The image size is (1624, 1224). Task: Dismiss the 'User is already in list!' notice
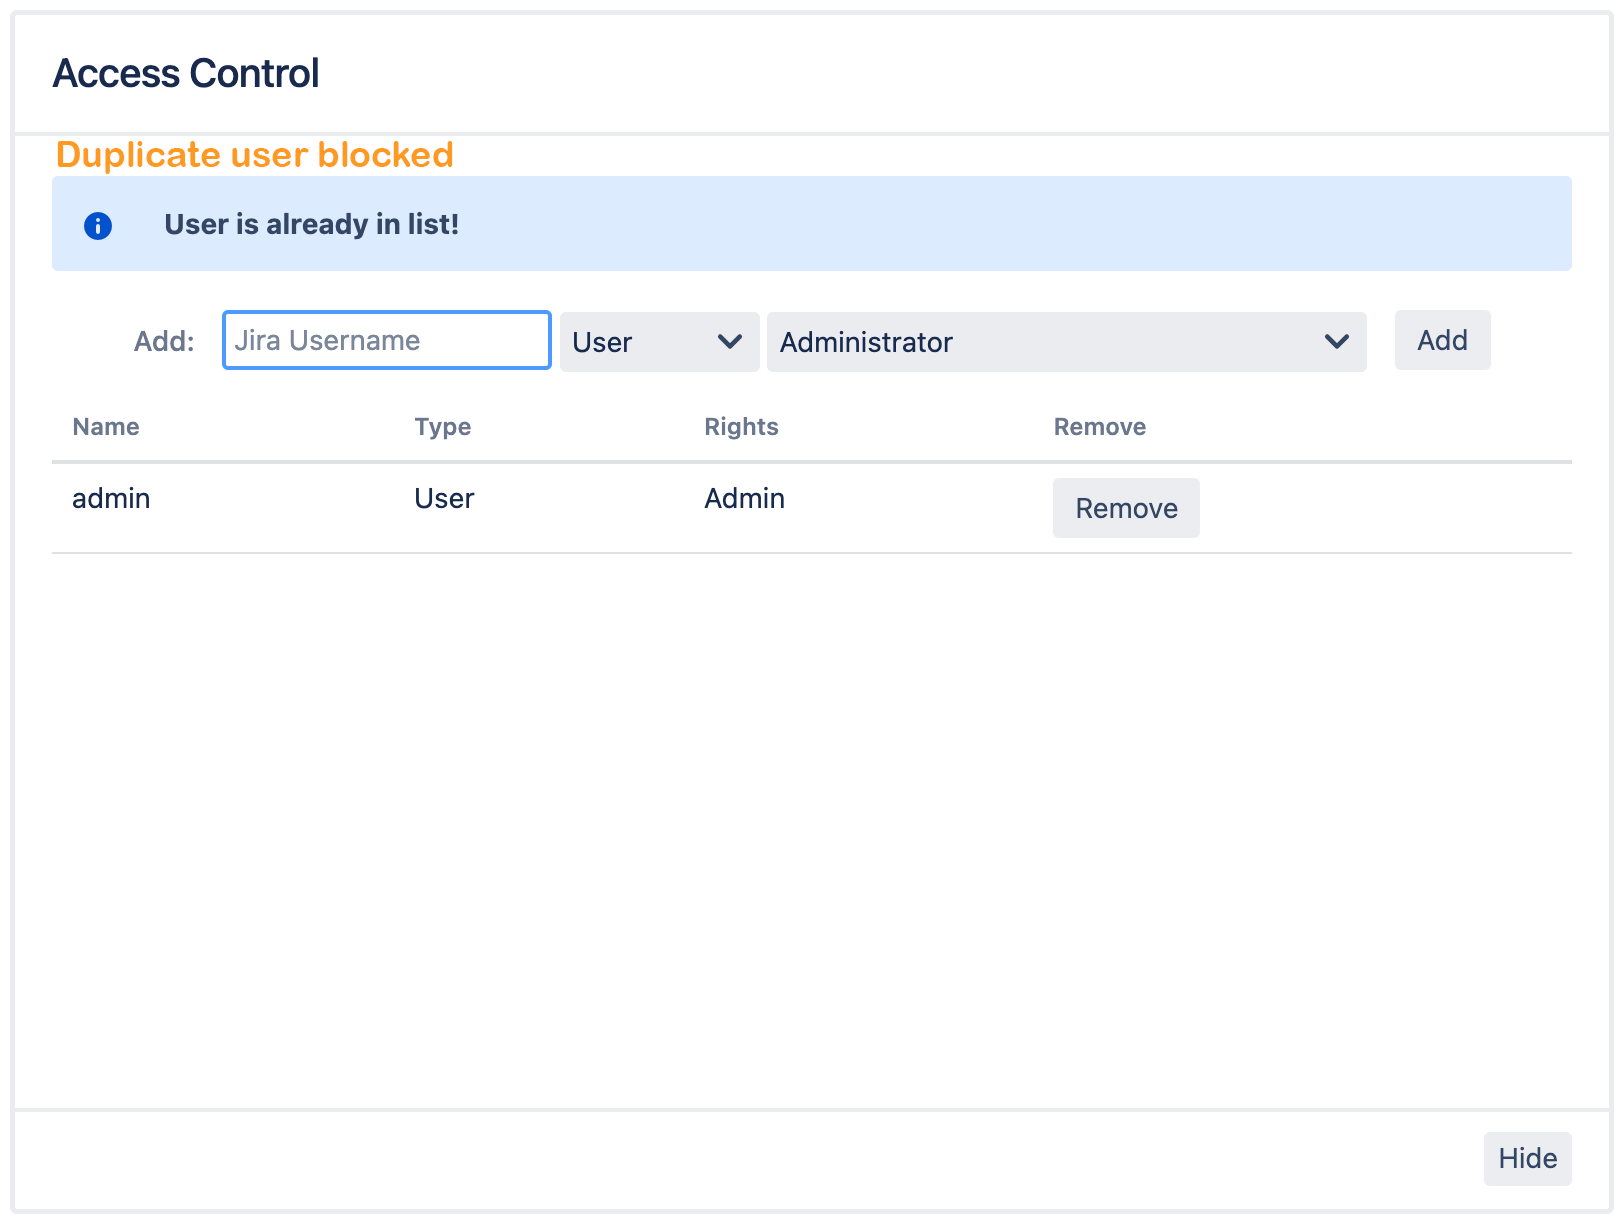point(312,224)
